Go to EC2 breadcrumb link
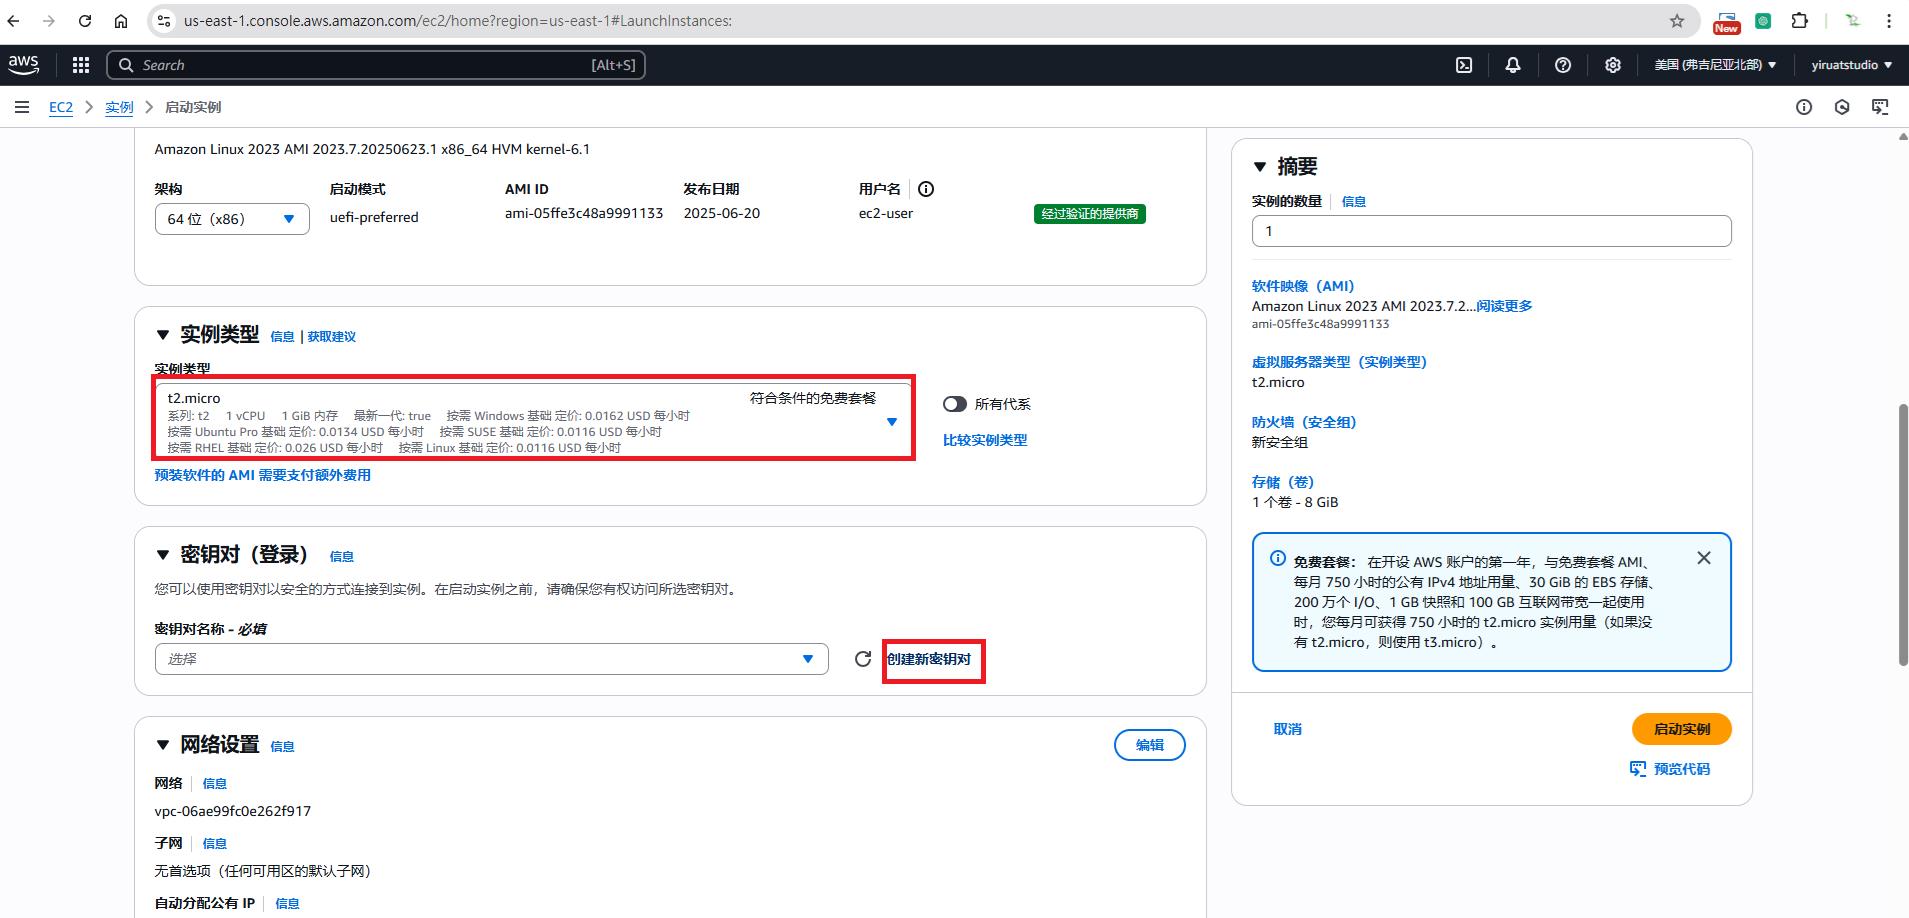 click(61, 107)
